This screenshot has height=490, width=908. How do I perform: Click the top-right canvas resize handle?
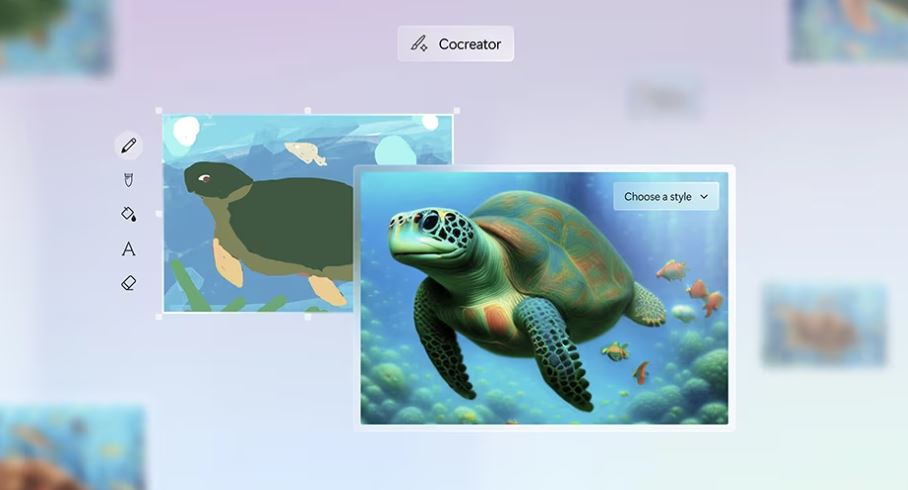point(457,111)
